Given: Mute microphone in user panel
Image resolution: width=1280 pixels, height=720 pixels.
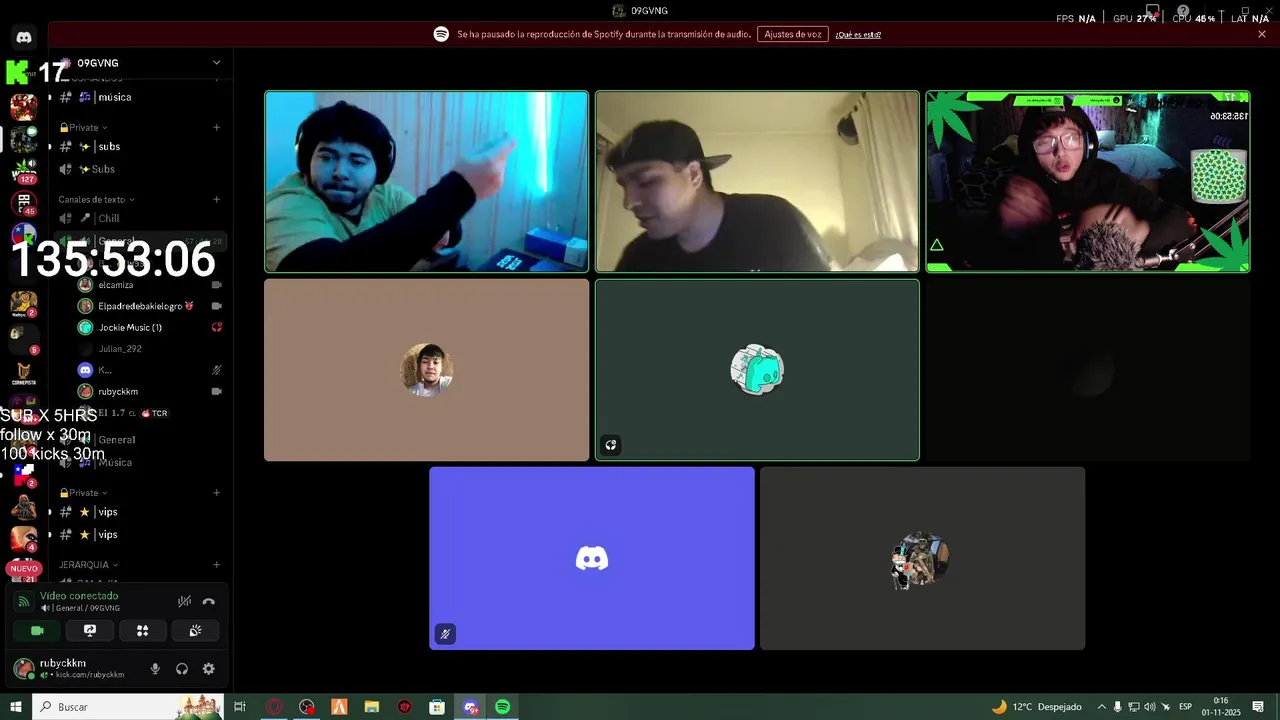Looking at the screenshot, I should 155,669.
